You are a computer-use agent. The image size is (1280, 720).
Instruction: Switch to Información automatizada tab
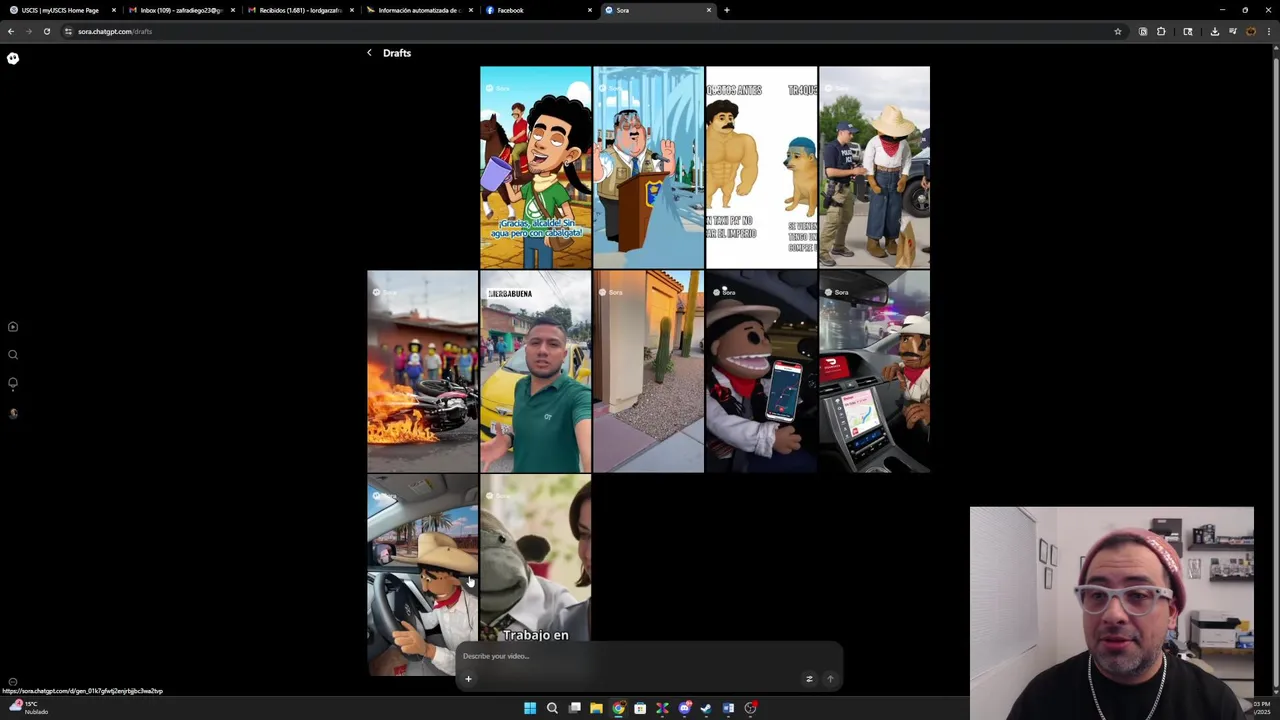[x=418, y=10]
